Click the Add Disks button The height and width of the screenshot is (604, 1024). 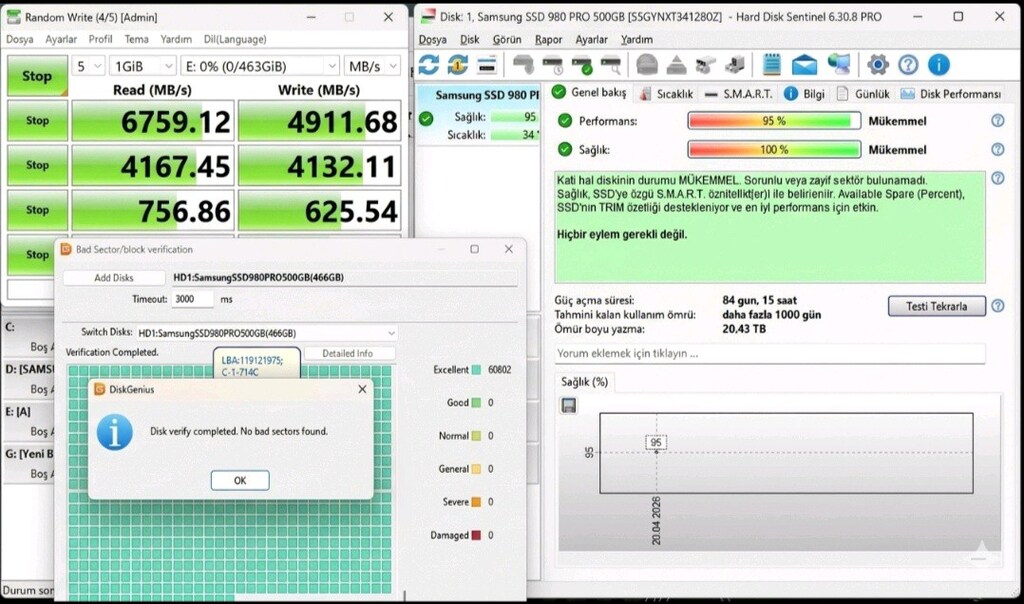coord(114,278)
